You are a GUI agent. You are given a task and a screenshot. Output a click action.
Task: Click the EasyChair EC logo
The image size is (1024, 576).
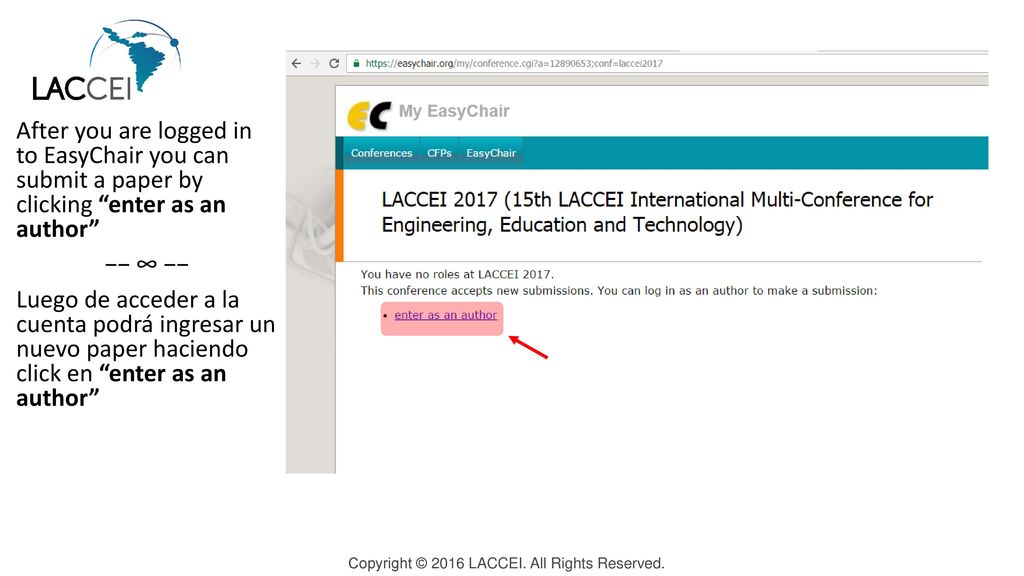pos(369,116)
